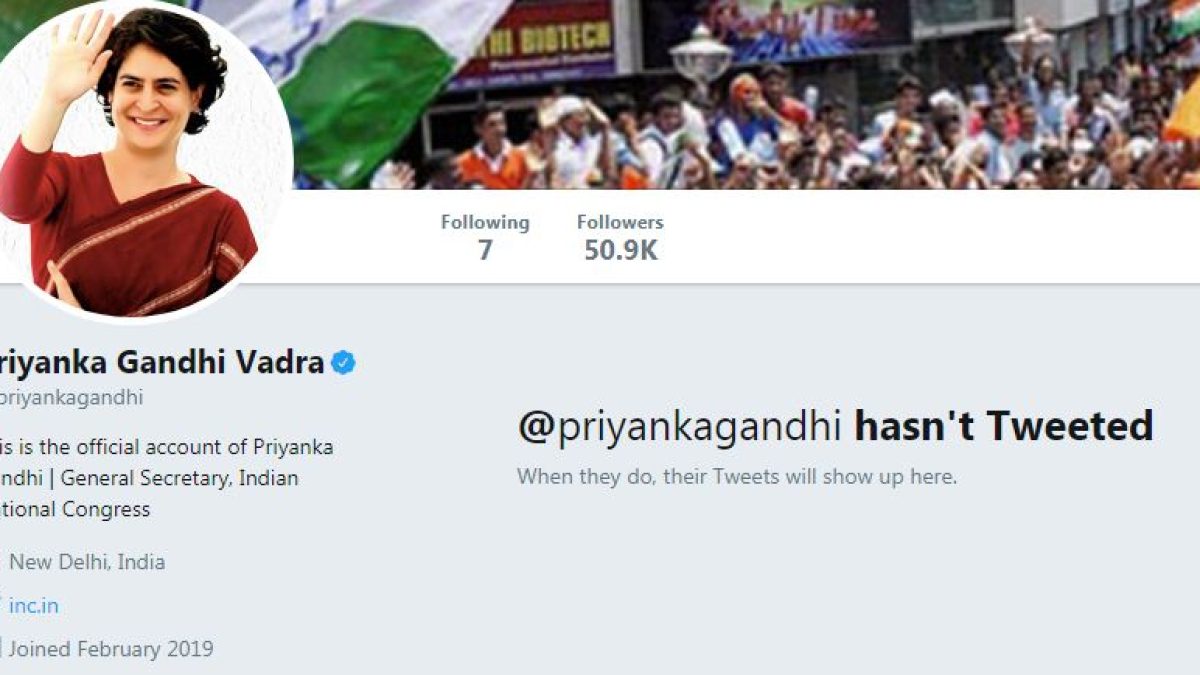The height and width of the screenshot is (675, 1200).
Task: Click the gray handle below the display name
Action: coord(72,397)
